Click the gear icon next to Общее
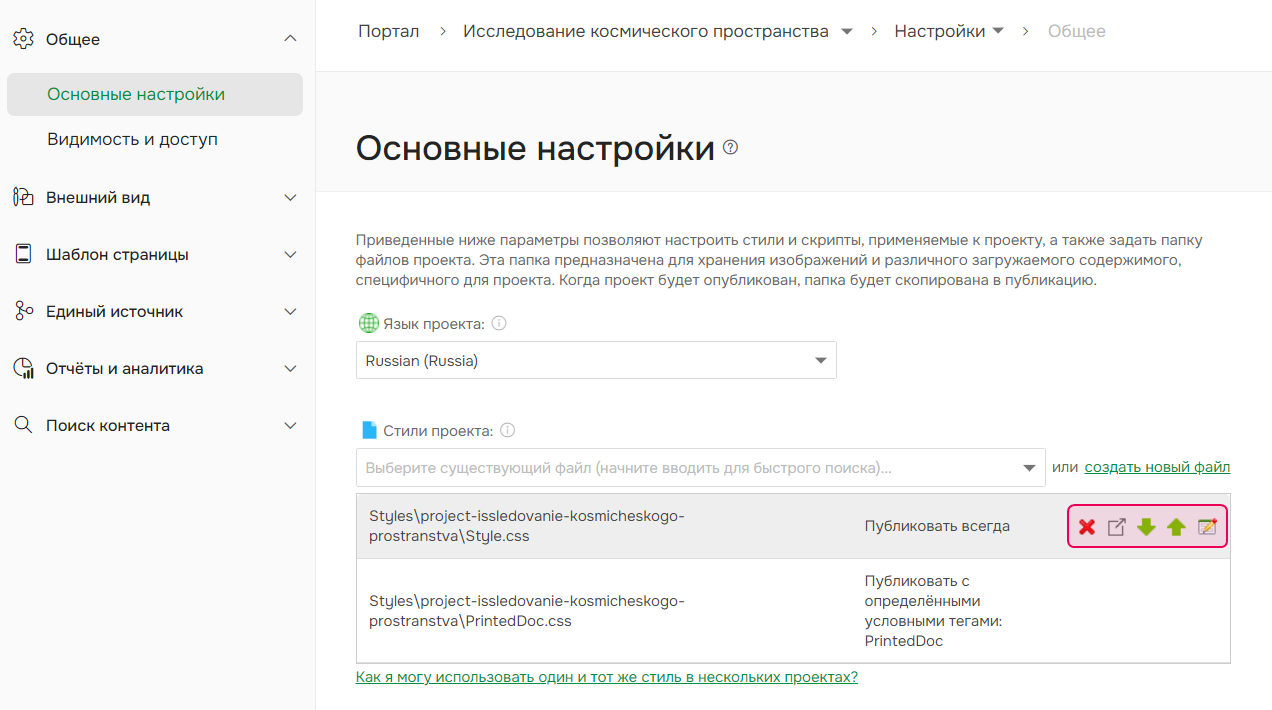Screen dimensions: 1272x710 tap(24, 38)
